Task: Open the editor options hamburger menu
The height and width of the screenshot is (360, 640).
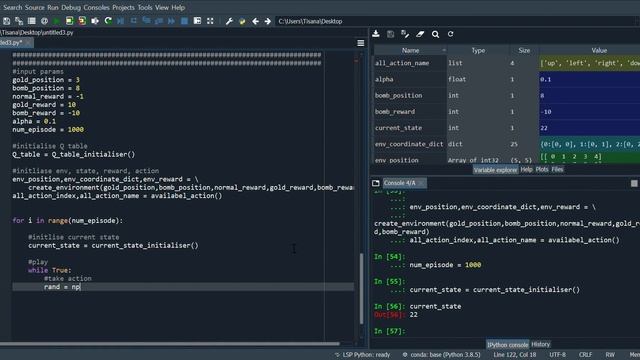Action: [x=361, y=43]
